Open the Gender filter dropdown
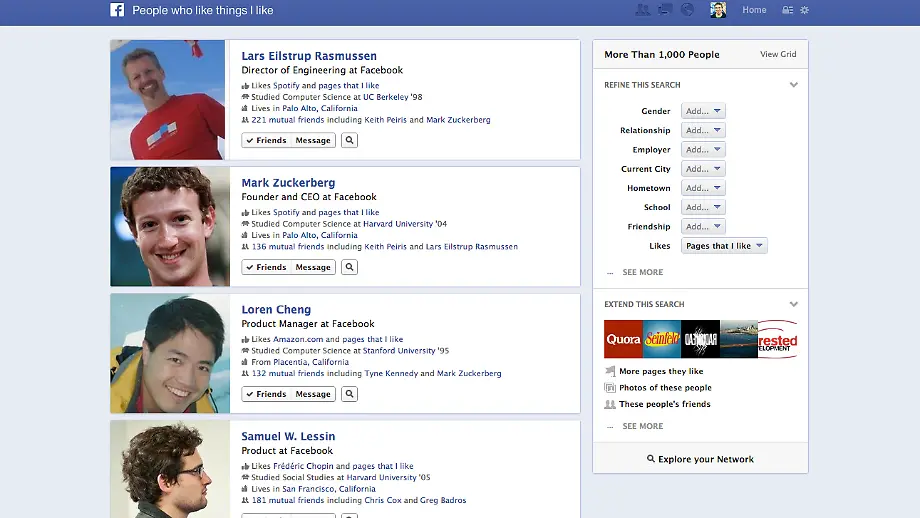The image size is (920, 518). [x=703, y=111]
